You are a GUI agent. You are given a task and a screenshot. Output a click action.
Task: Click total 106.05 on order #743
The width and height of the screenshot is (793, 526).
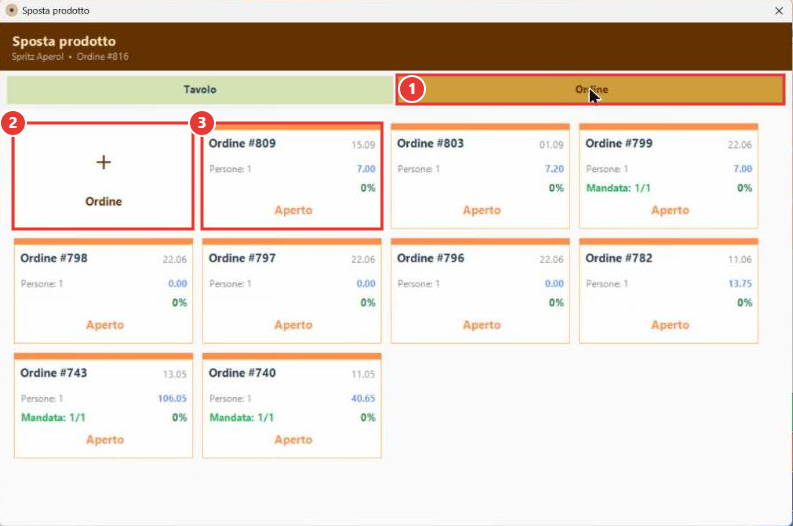click(172, 399)
